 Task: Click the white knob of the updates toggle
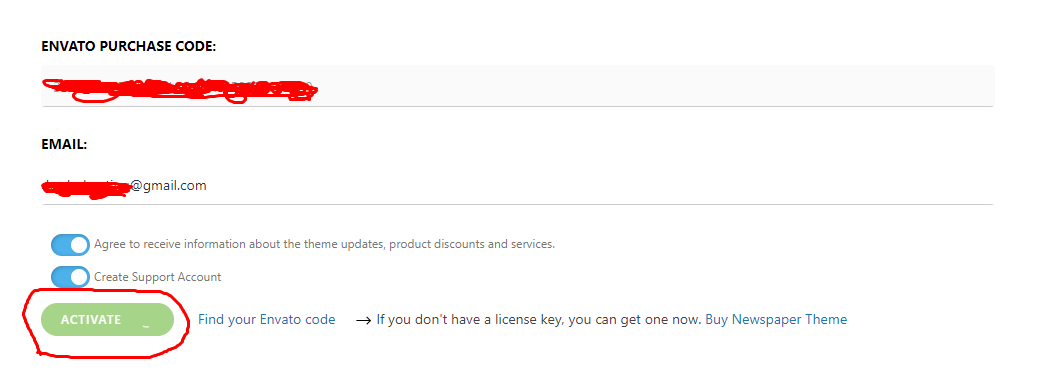(79, 245)
